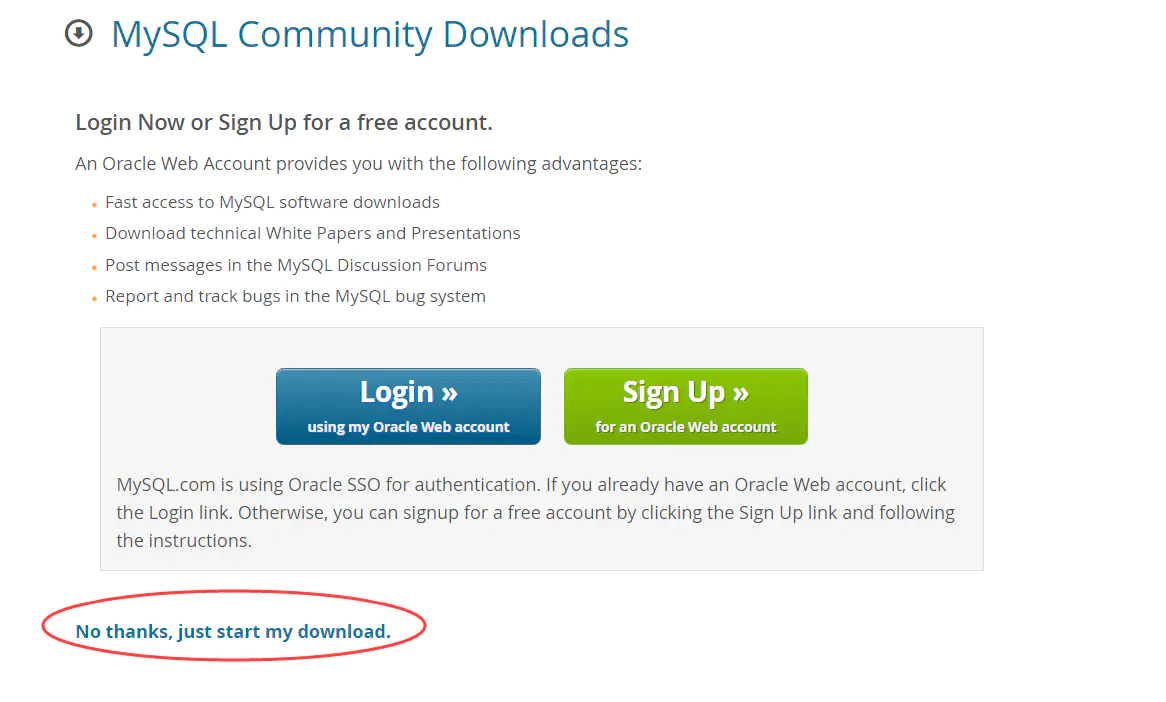Click the paragraph's last line 'the instructions.'
This screenshot has width=1166, height=702.
coord(184,541)
